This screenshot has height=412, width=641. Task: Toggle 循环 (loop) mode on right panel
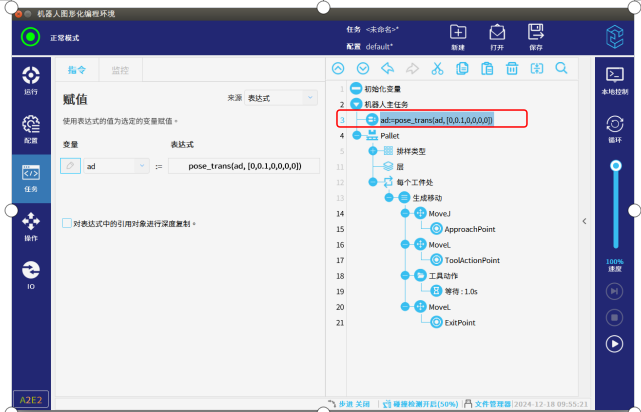point(615,129)
